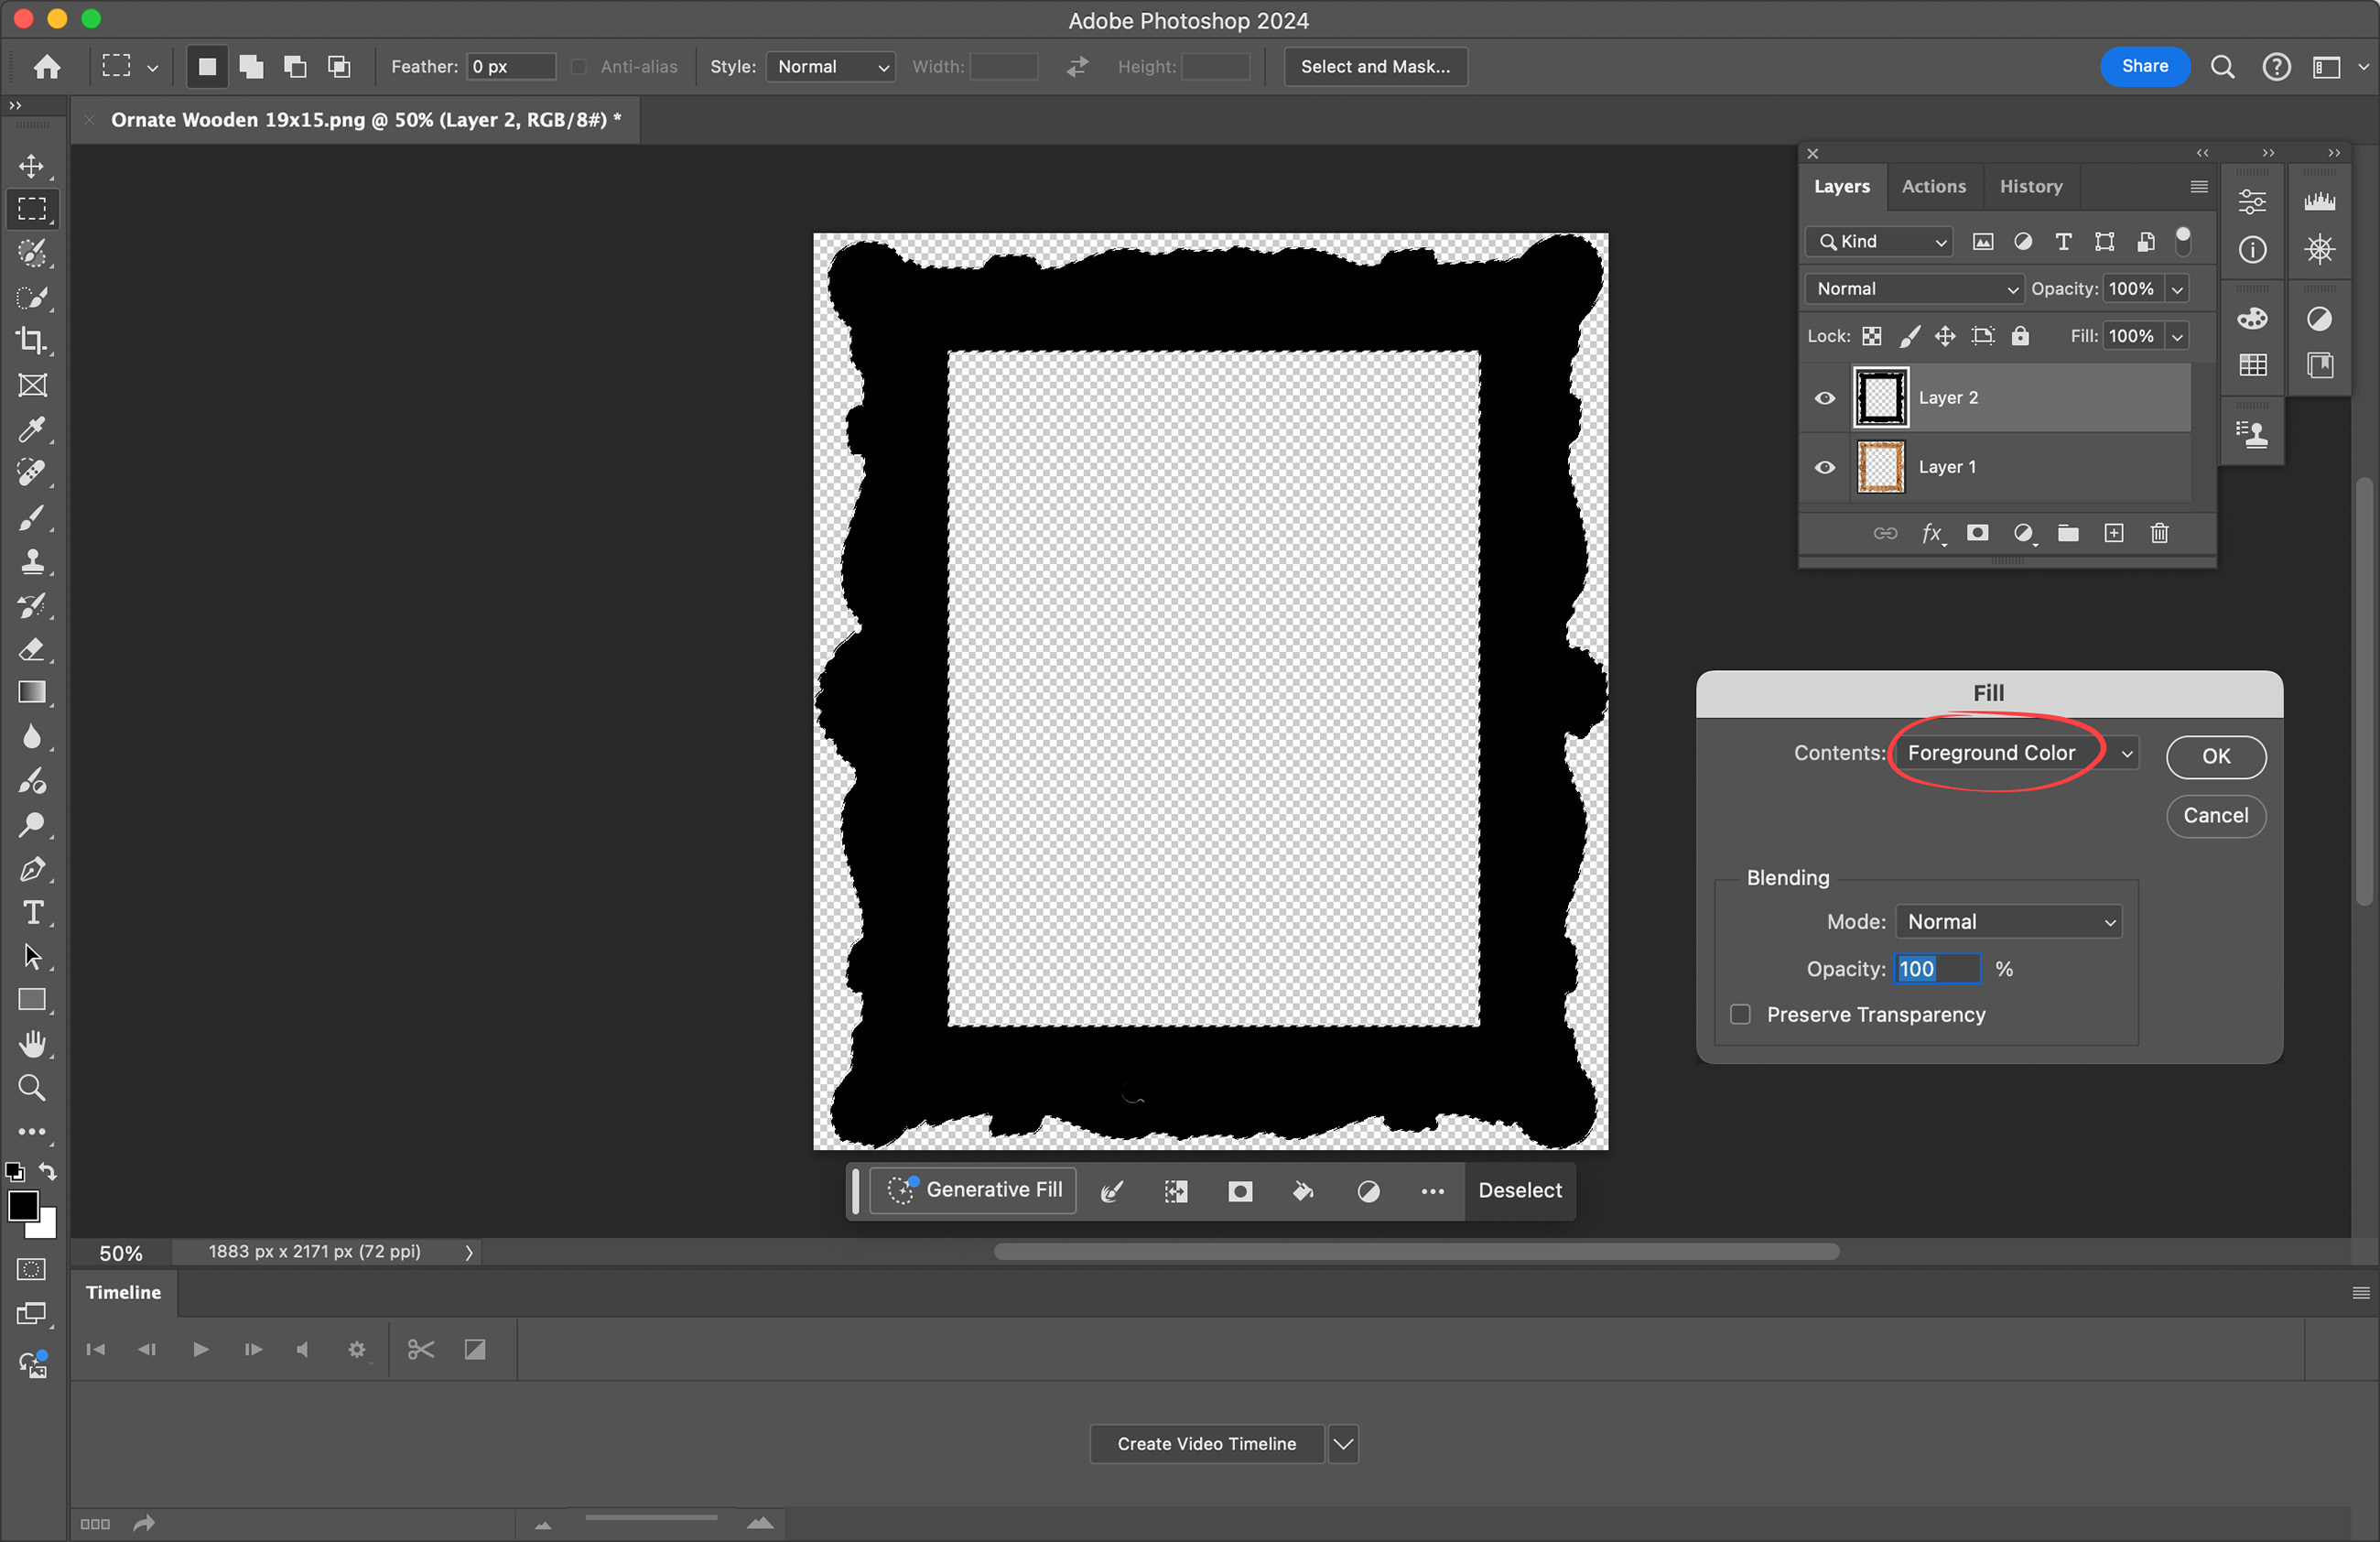Viewport: 2380px width, 1542px height.
Task: Select the Eraser tool
Action: 32,650
